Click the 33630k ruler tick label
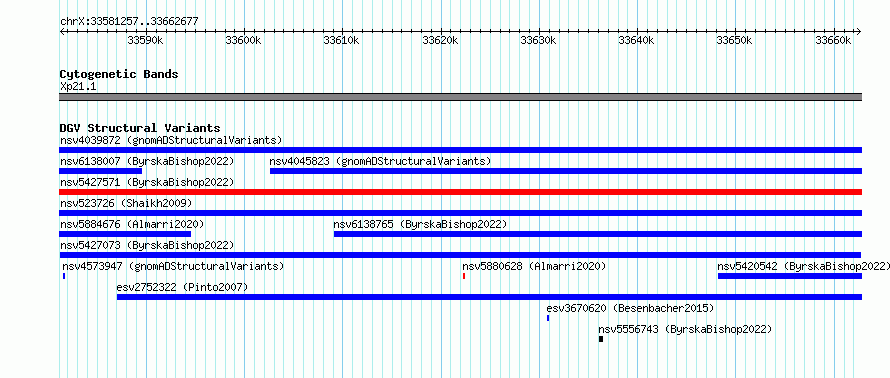Image resolution: width=890 pixels, height=378 pixels. (539, 40)
